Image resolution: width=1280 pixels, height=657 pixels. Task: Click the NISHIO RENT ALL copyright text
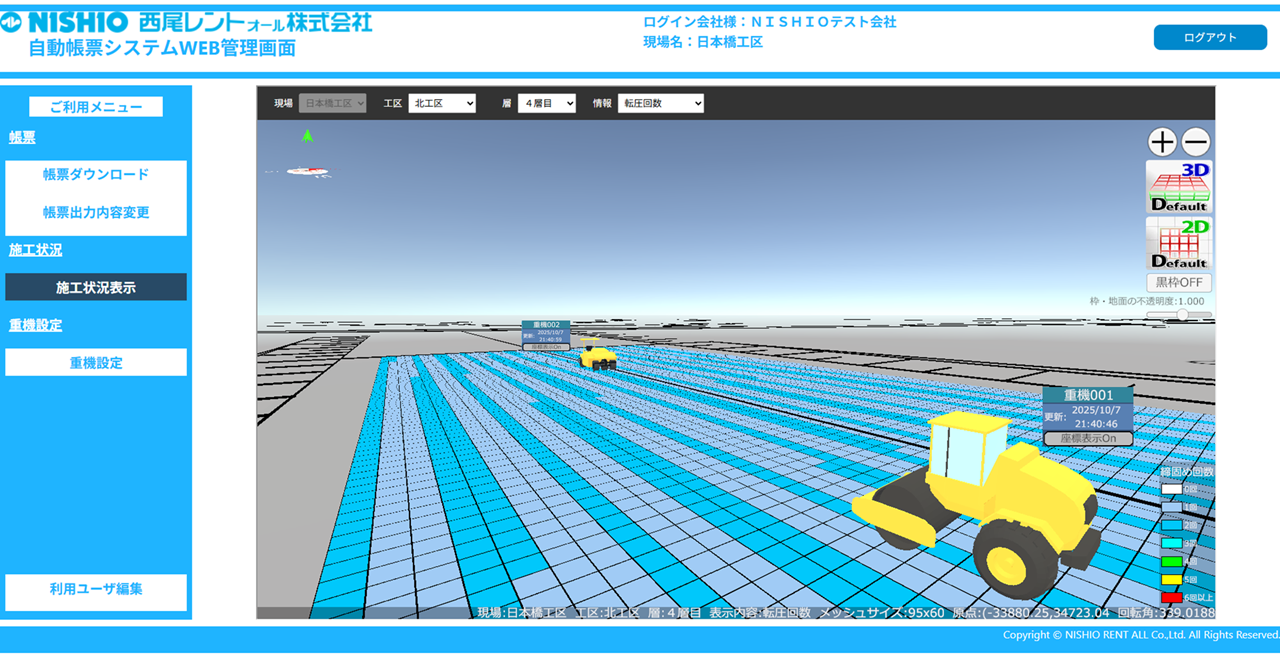[1141, 635]
